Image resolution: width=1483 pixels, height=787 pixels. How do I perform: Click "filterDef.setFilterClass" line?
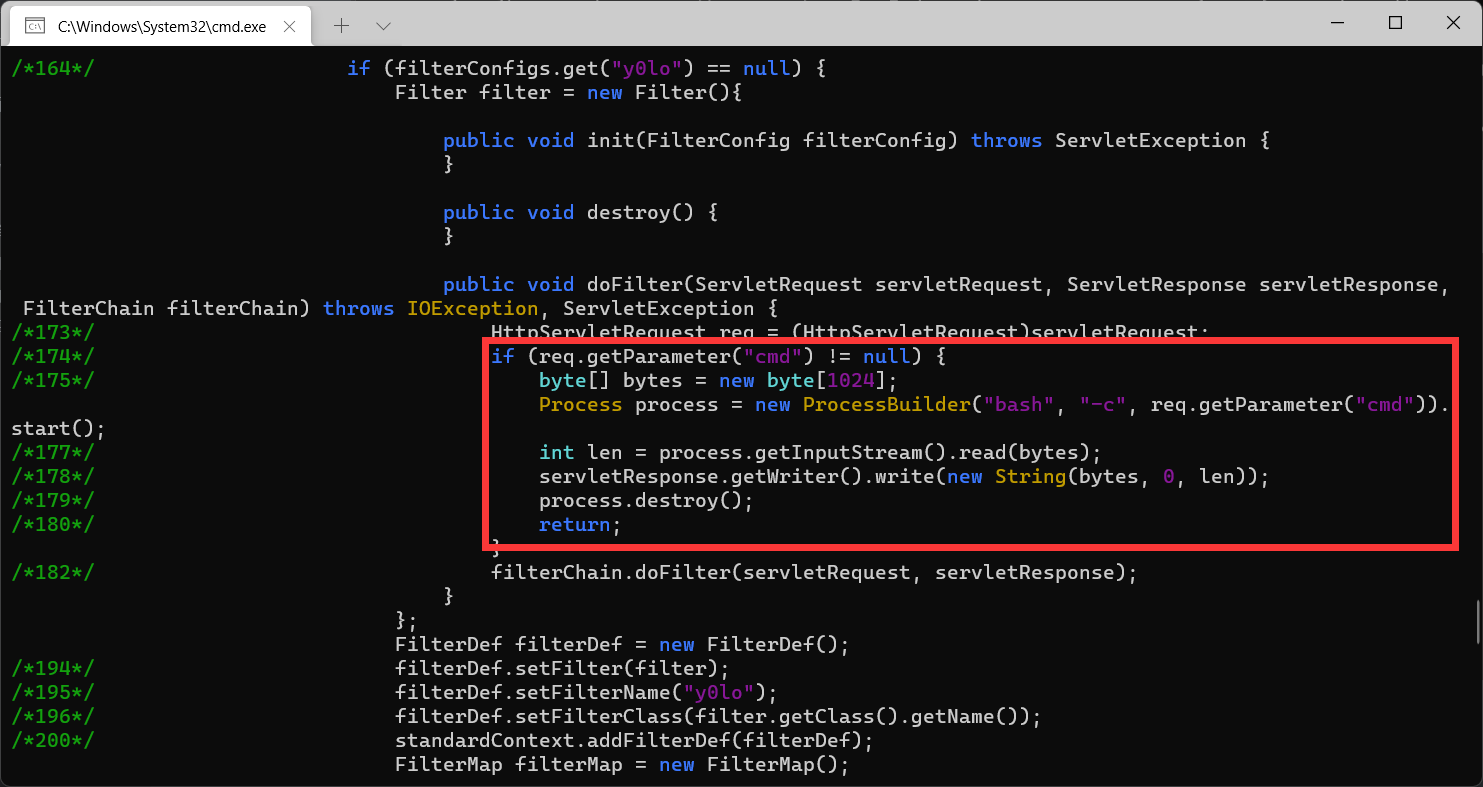718,717
